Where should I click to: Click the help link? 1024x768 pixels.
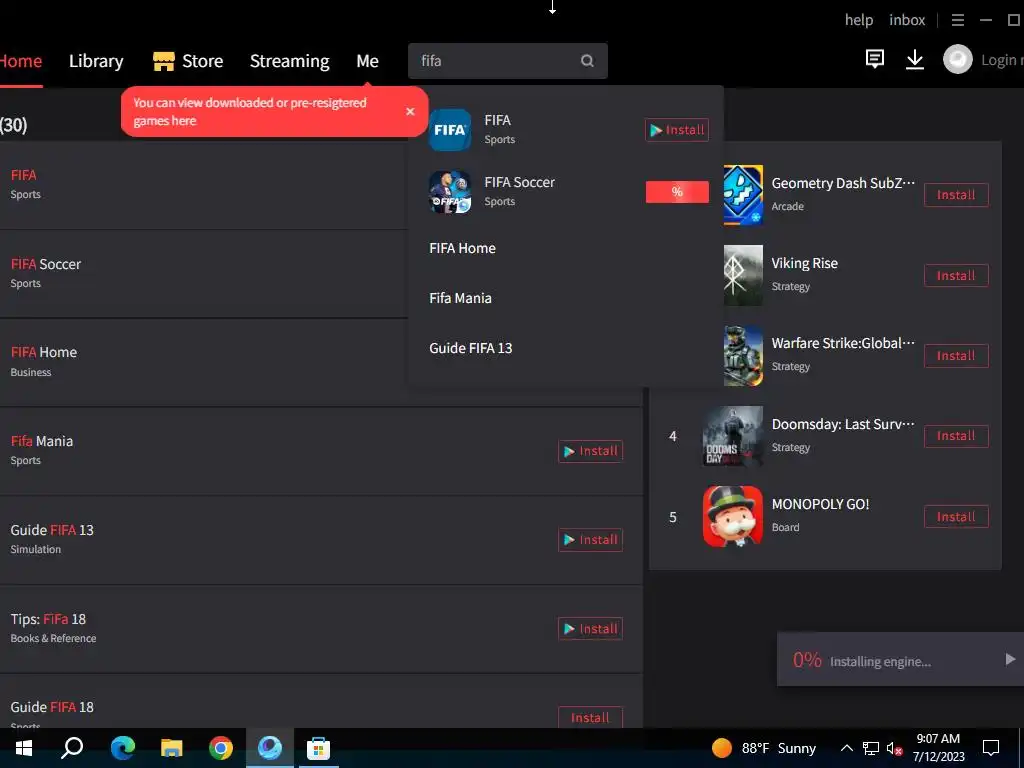pos(859,20)
